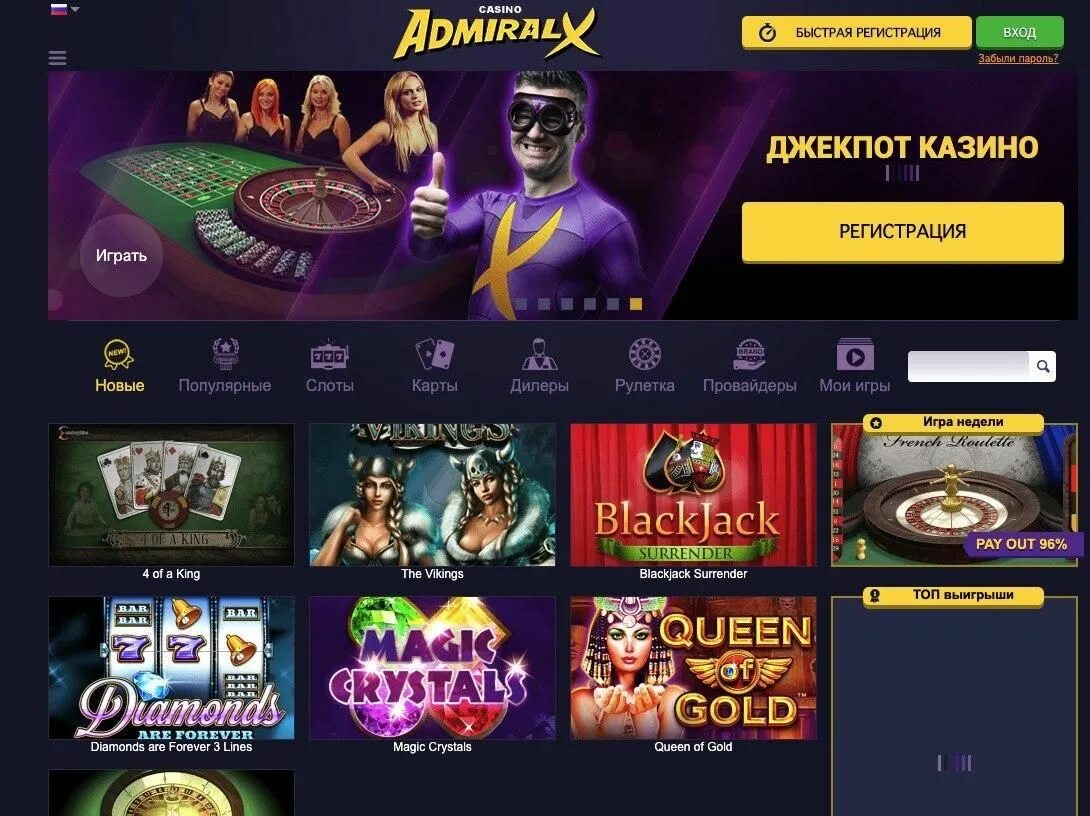The image size is (1090, 816).
Task: Open the Рулетка roulette wheel icon
Action: (644, 354)
